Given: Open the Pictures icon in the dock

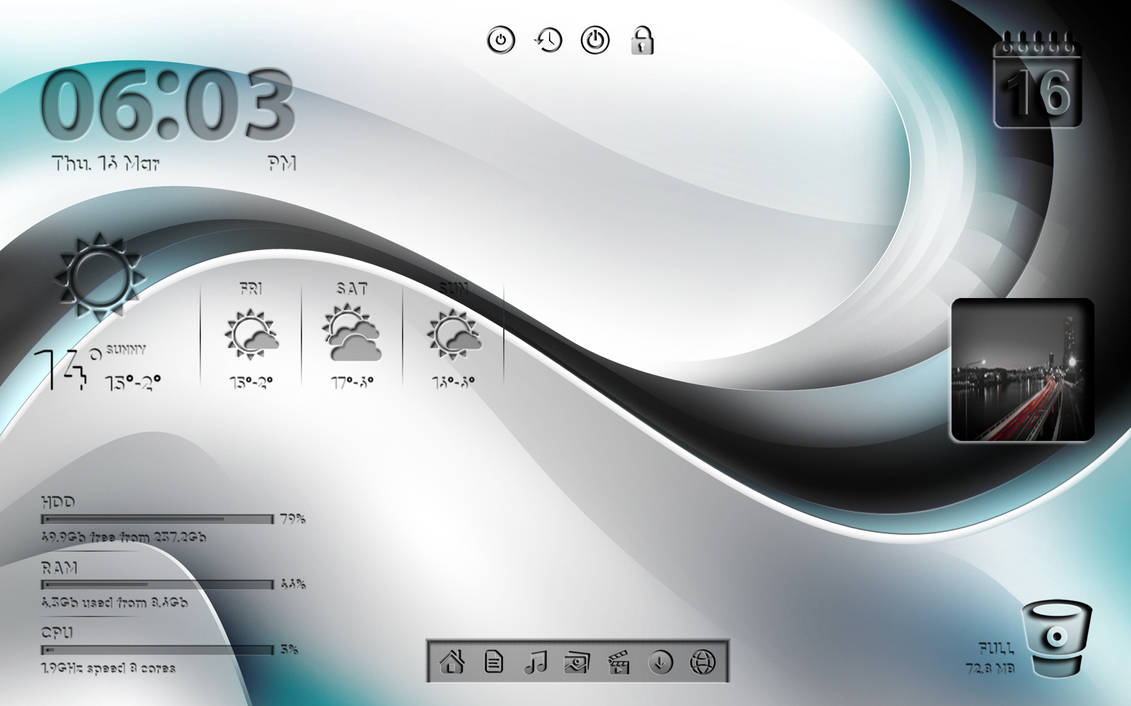Looking at the screenshot, I should 578,660.
